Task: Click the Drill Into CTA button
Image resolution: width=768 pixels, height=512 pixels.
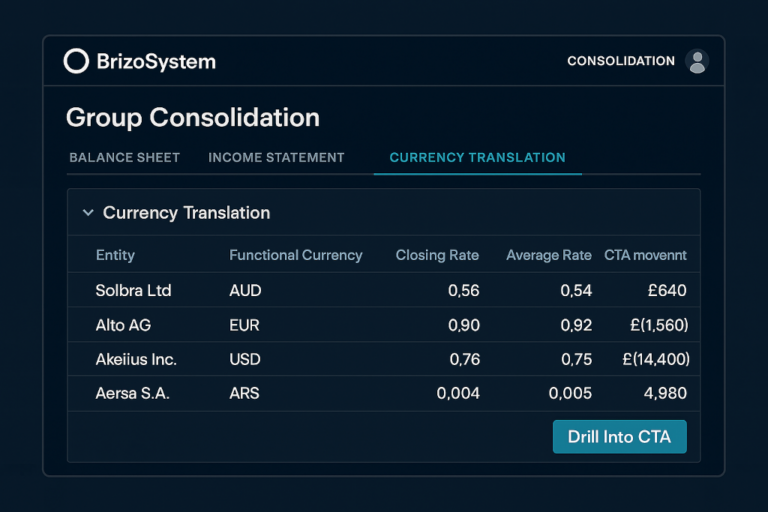Action: (x=620, y=437)
